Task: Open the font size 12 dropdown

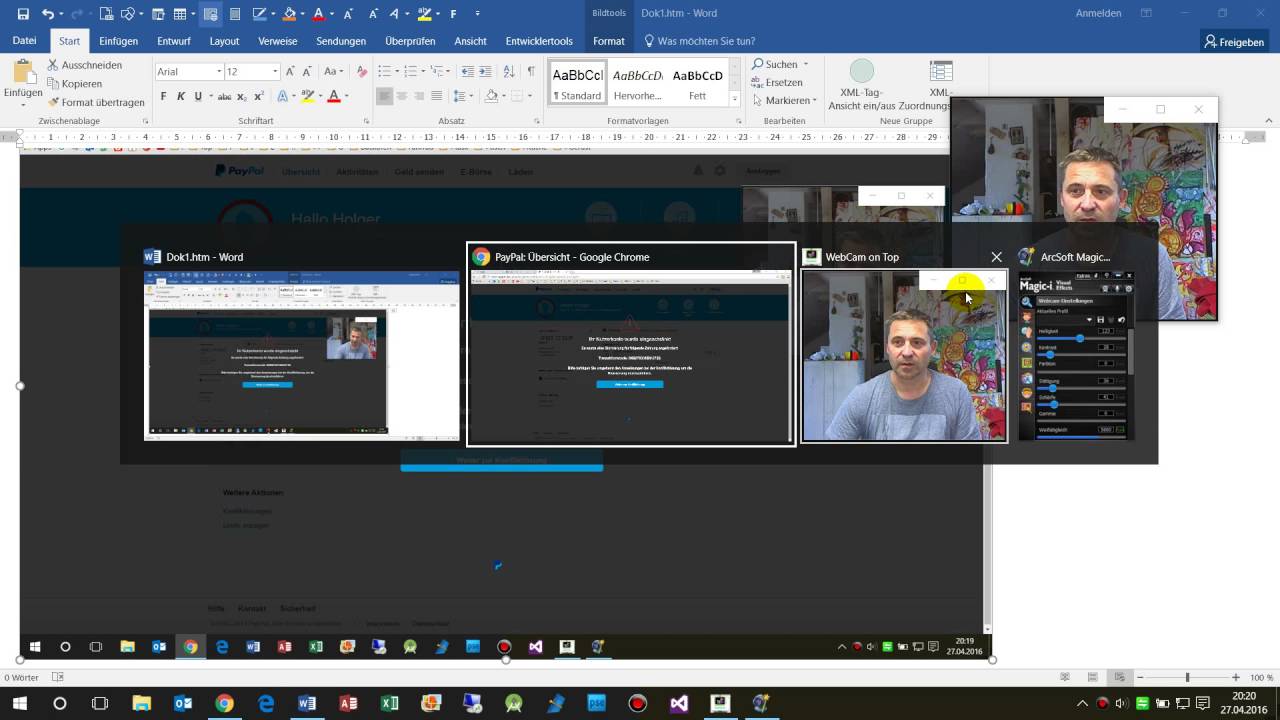Action: pyautogui.click(x=275, y=72)
